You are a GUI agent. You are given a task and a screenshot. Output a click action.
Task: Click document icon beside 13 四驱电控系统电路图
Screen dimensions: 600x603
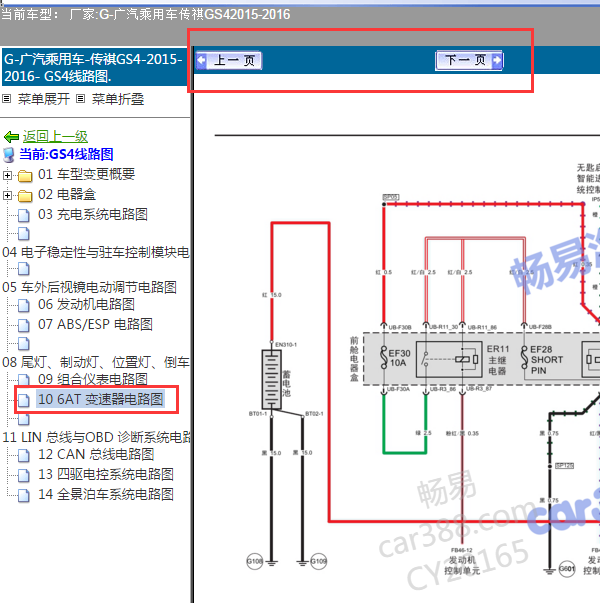coord(24,475)
